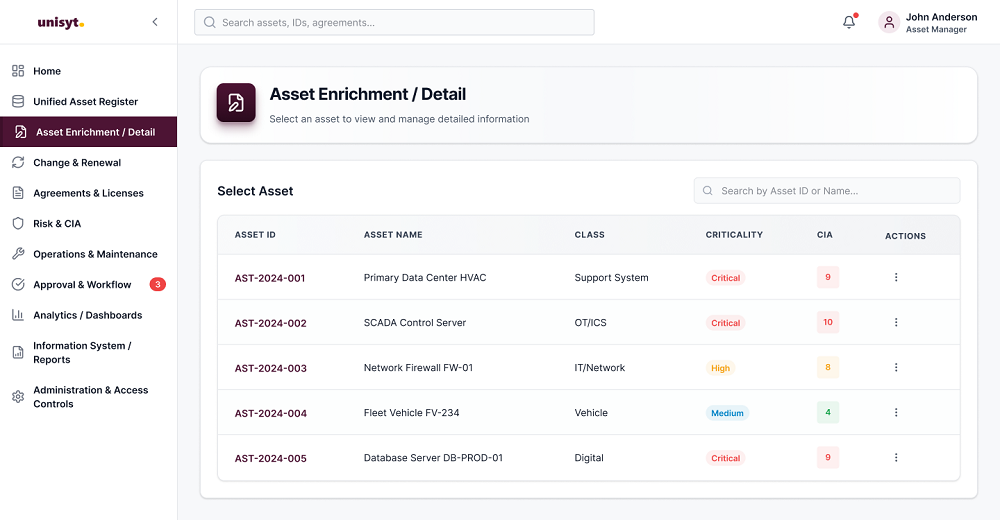Viewport: 1000px width, 520px height.
Task: Click John Anderson profile name
Action: coord(941,17)
